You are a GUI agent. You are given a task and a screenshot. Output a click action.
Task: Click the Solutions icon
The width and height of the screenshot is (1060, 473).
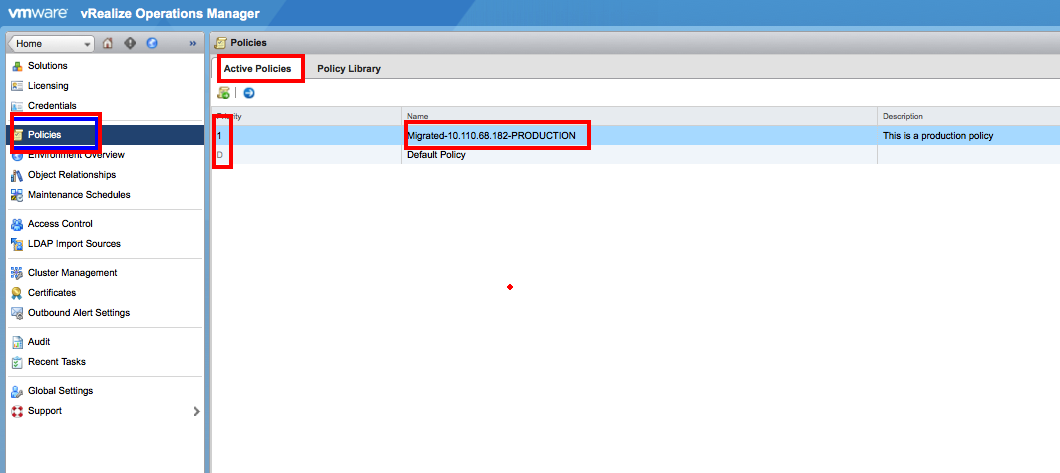click(18, 66)
